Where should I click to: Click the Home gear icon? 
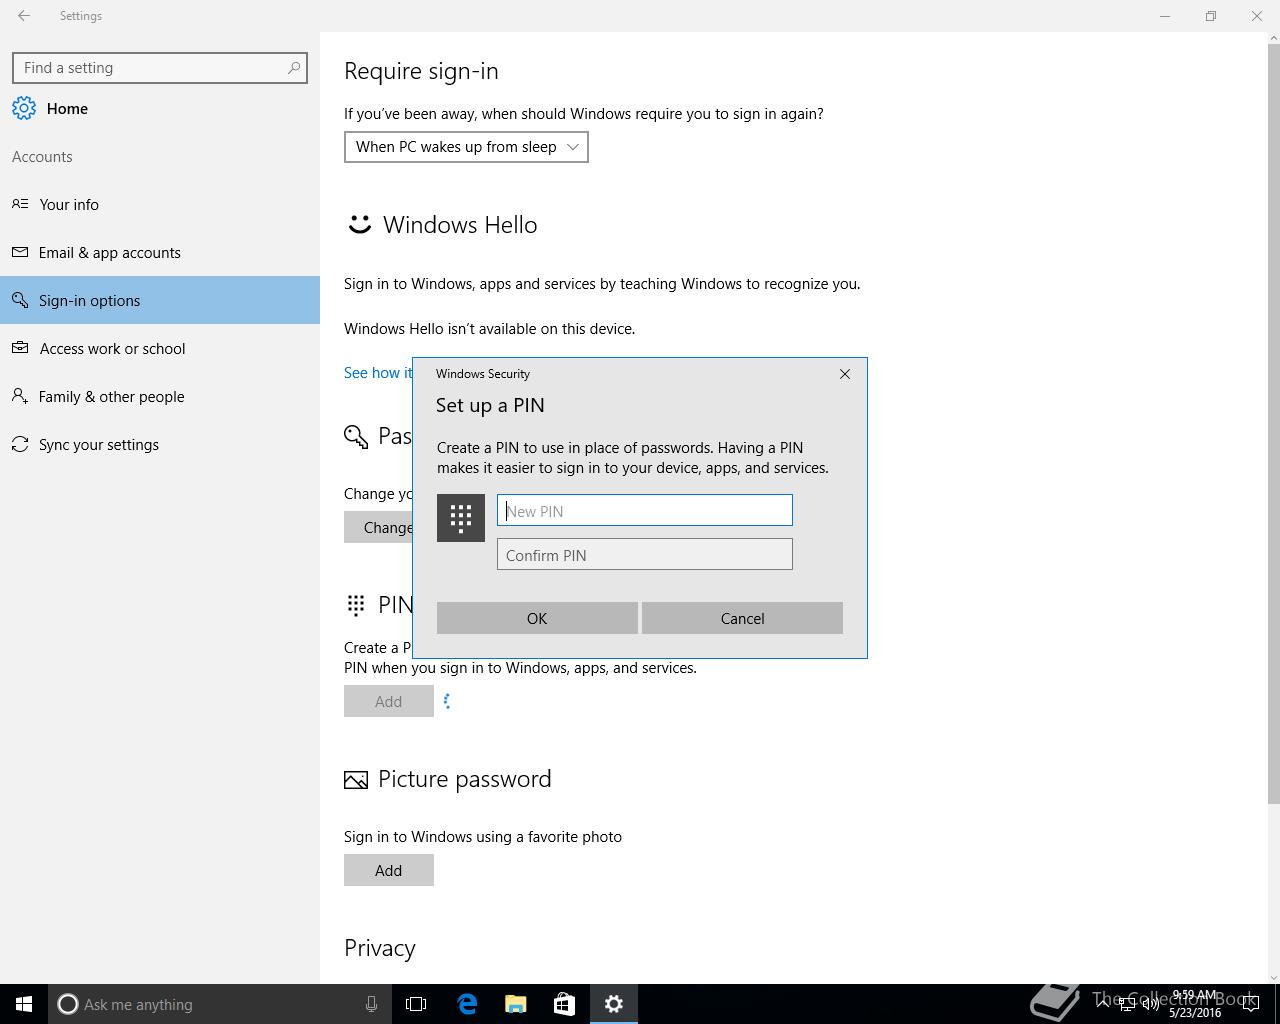click(x=24, y=109)
